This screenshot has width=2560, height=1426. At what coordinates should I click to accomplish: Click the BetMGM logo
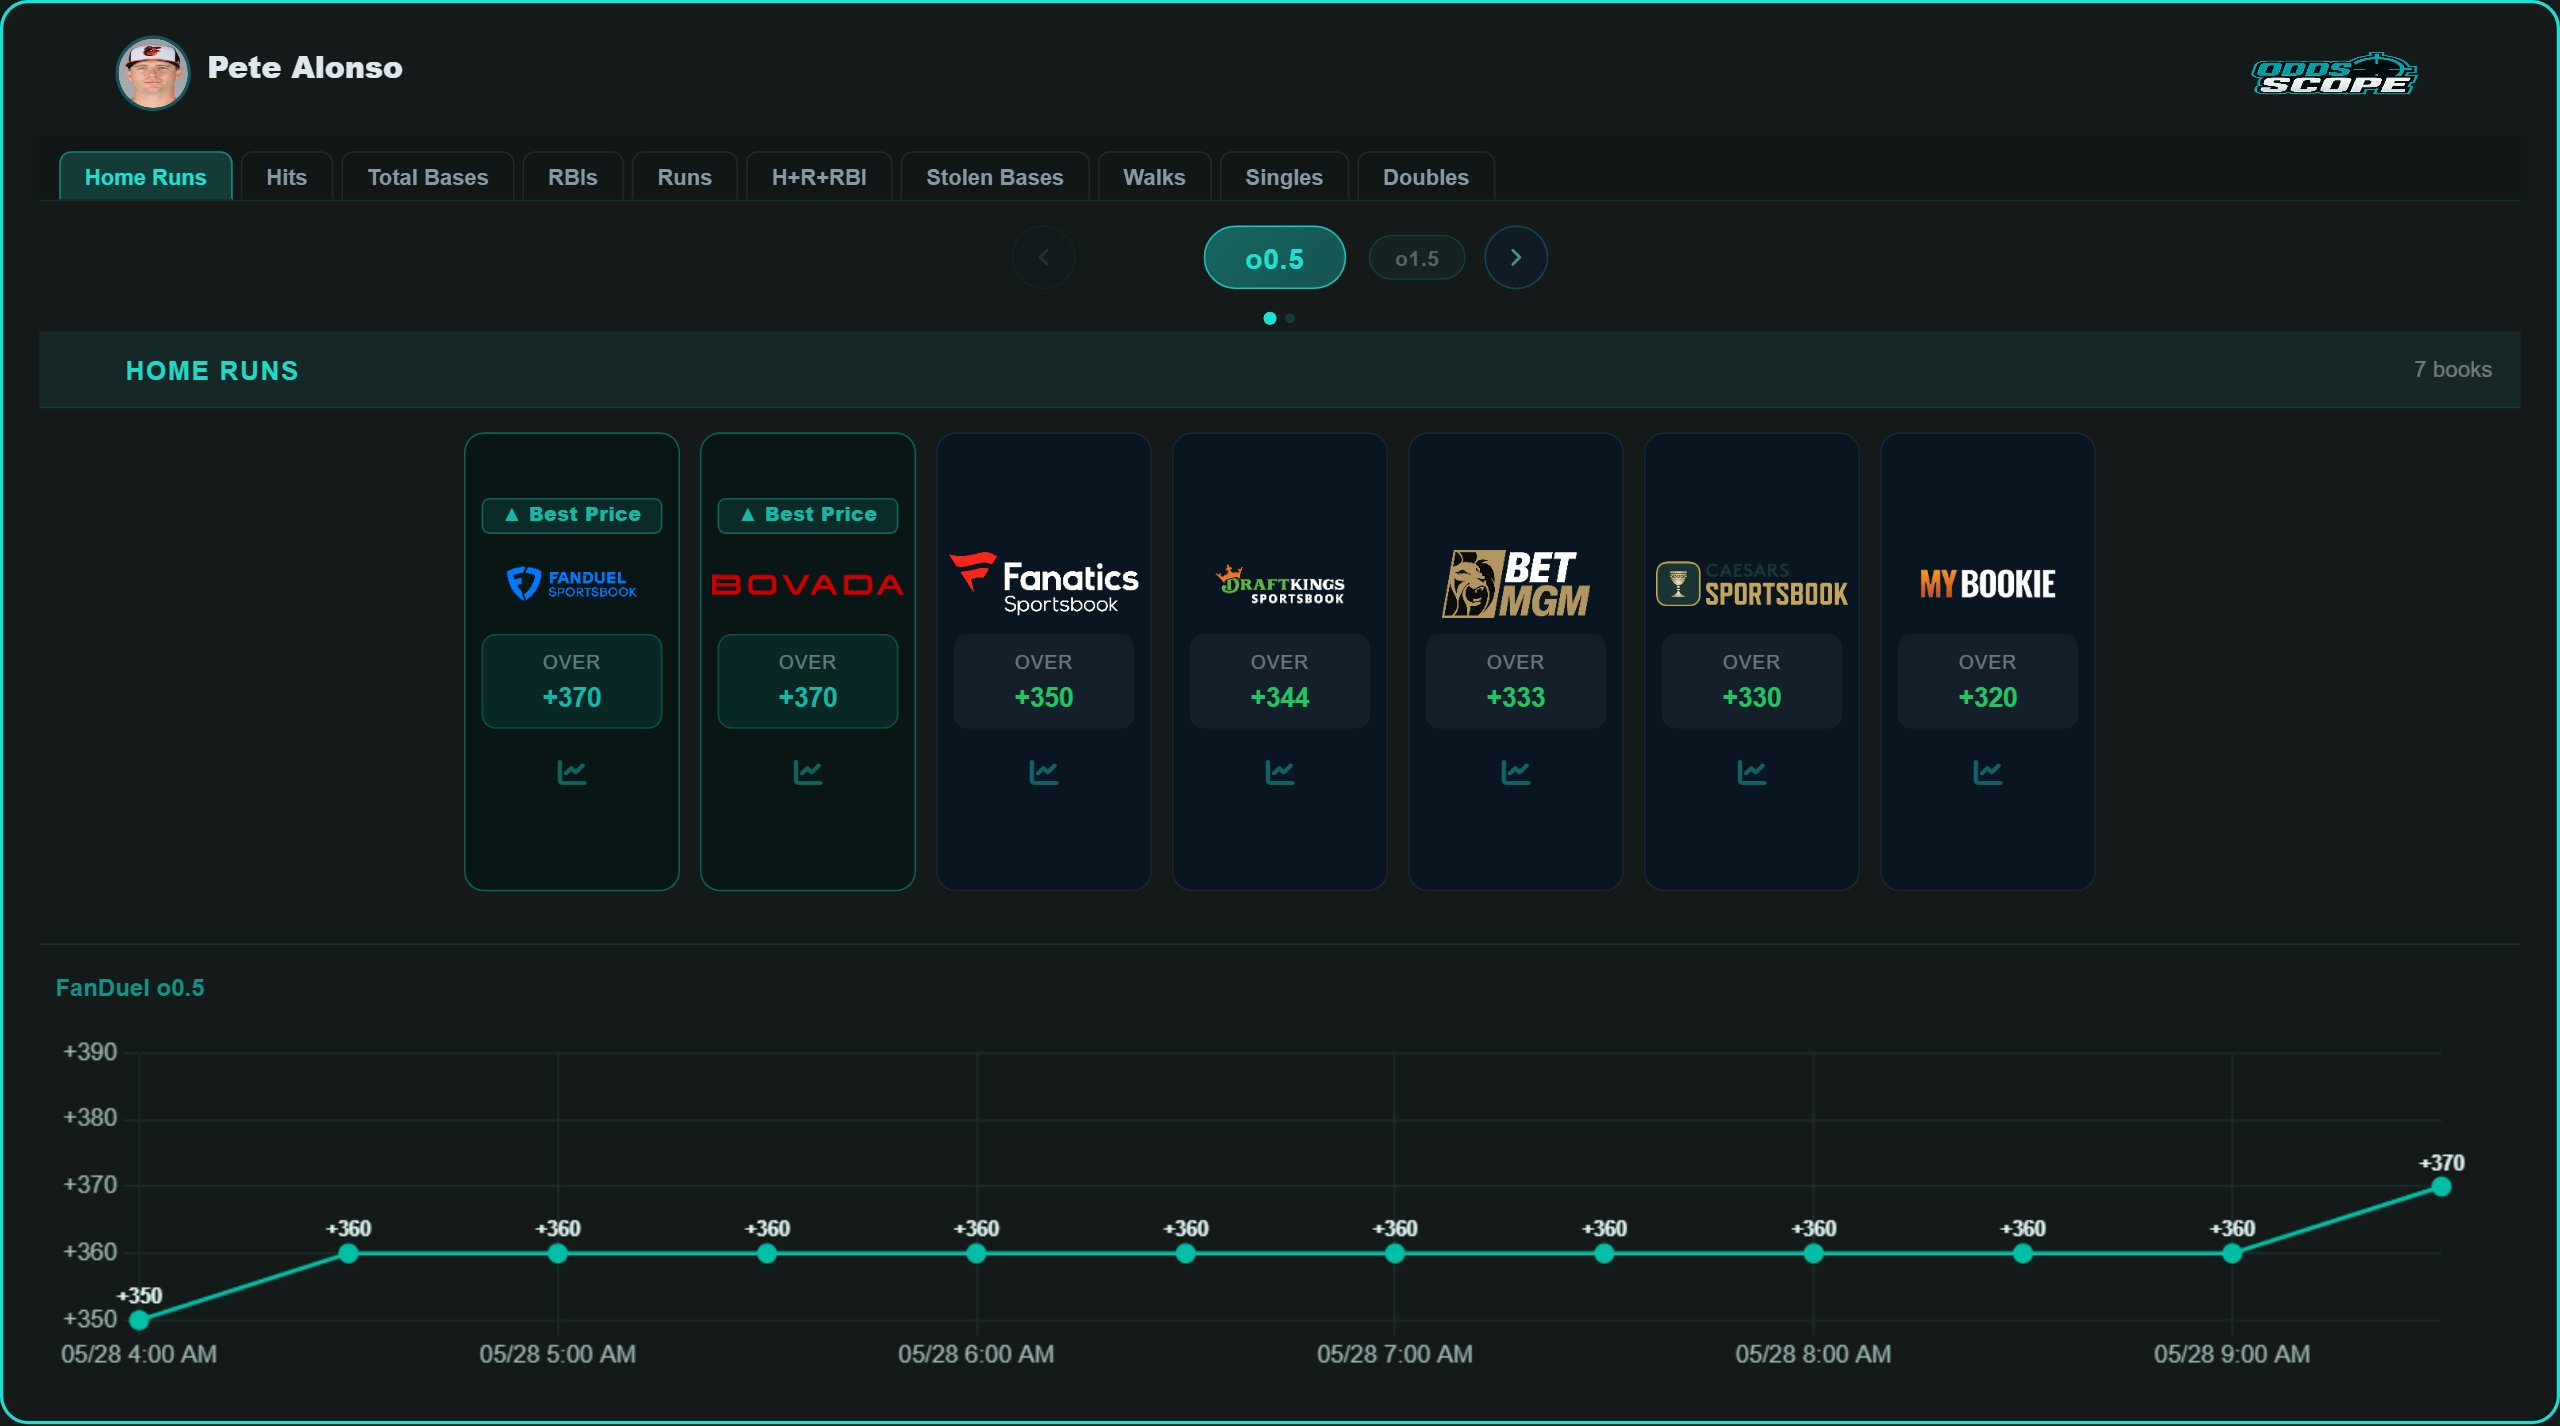(x=1515, y=583)
